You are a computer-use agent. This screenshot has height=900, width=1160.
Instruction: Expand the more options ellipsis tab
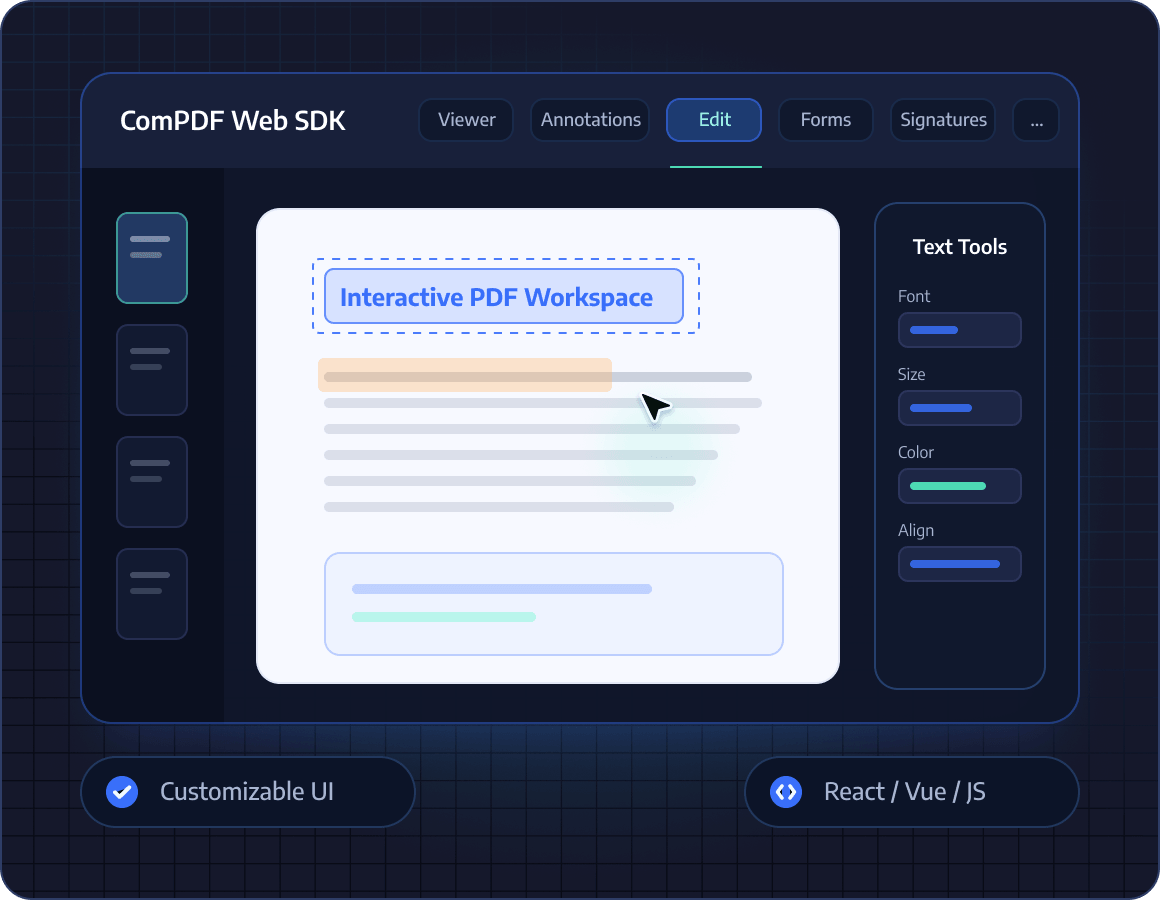(1036, 120)
